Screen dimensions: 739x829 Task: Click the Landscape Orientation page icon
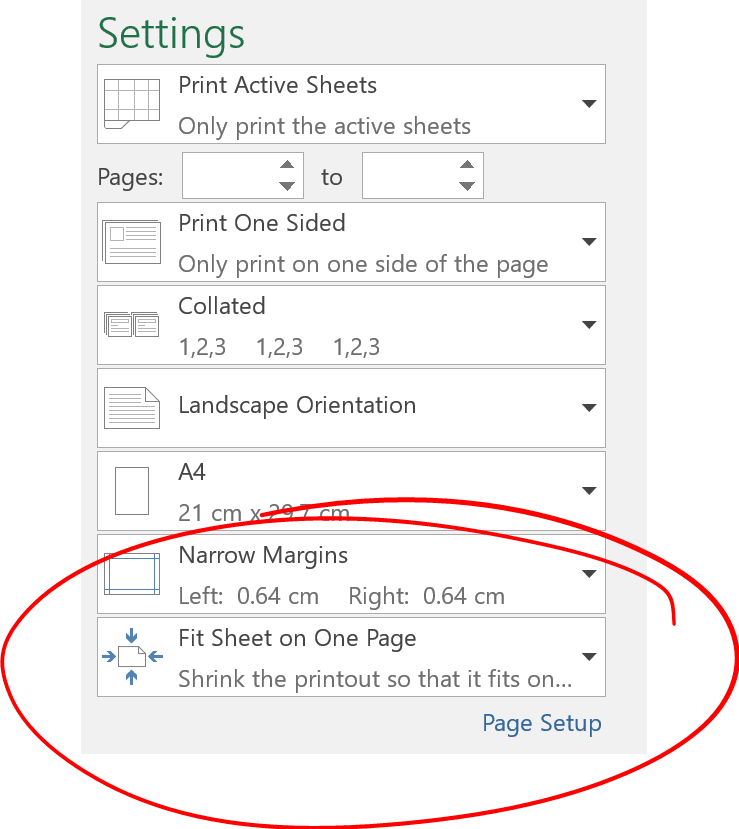coord(132,408)
